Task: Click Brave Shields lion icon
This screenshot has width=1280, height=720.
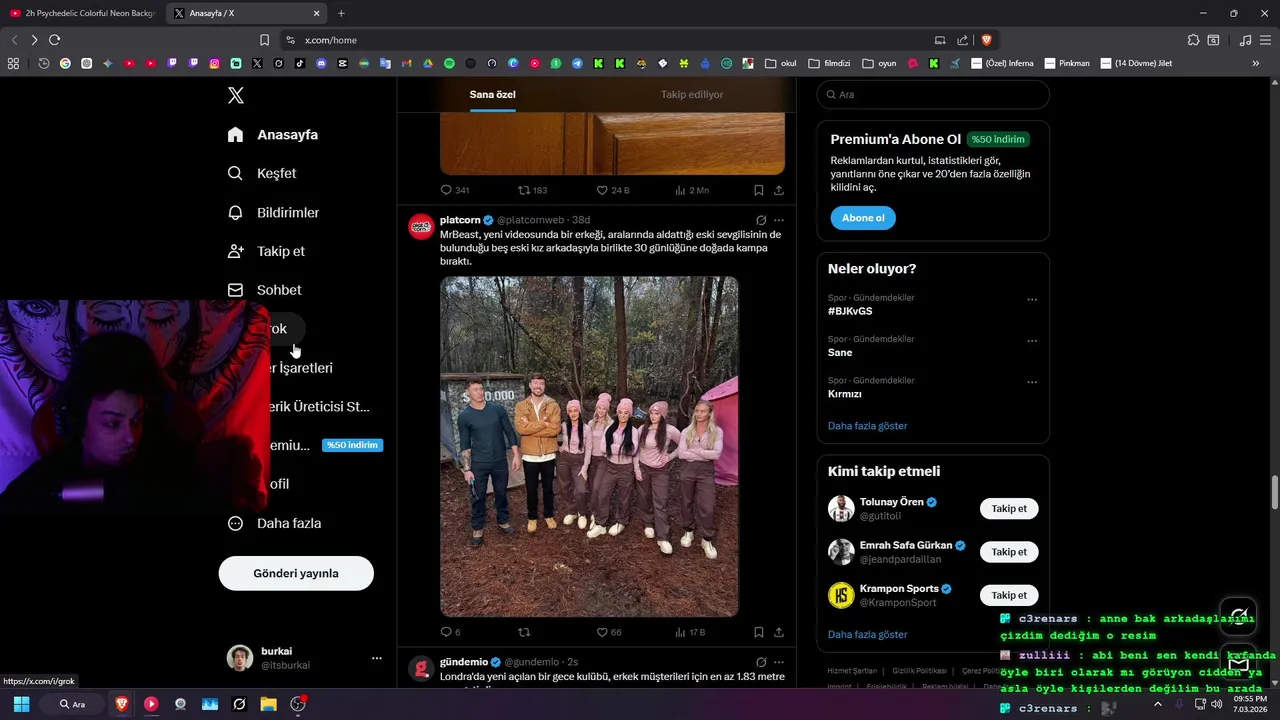Action: [x=986, y=40]
